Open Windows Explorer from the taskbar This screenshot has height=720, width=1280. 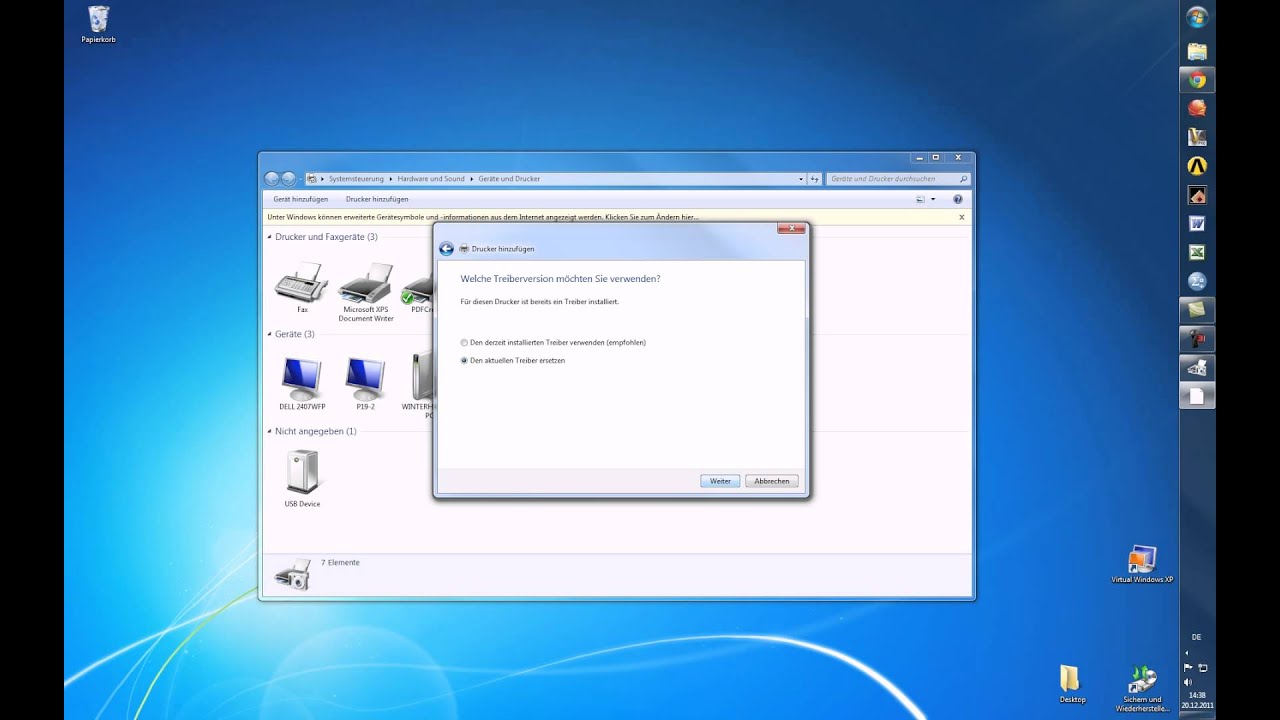[1197, 51]
